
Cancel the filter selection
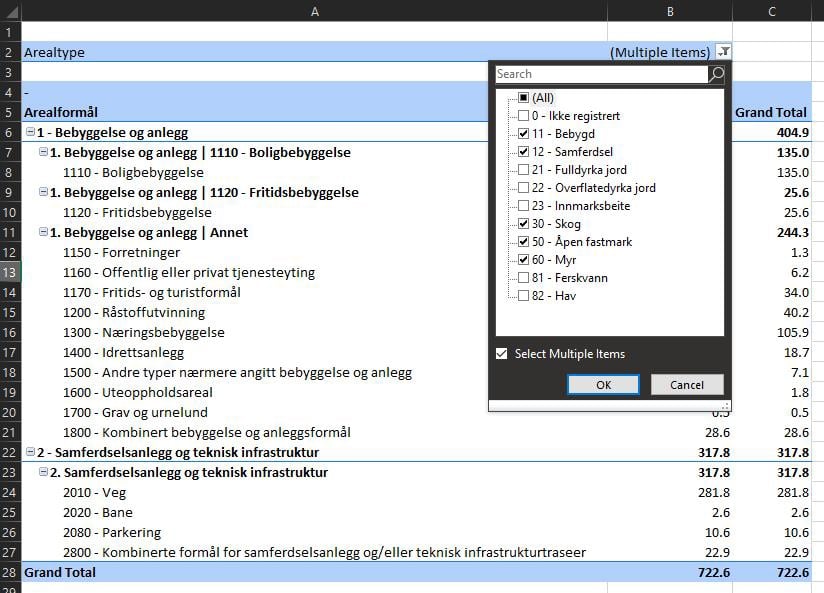tap(687, 385)
